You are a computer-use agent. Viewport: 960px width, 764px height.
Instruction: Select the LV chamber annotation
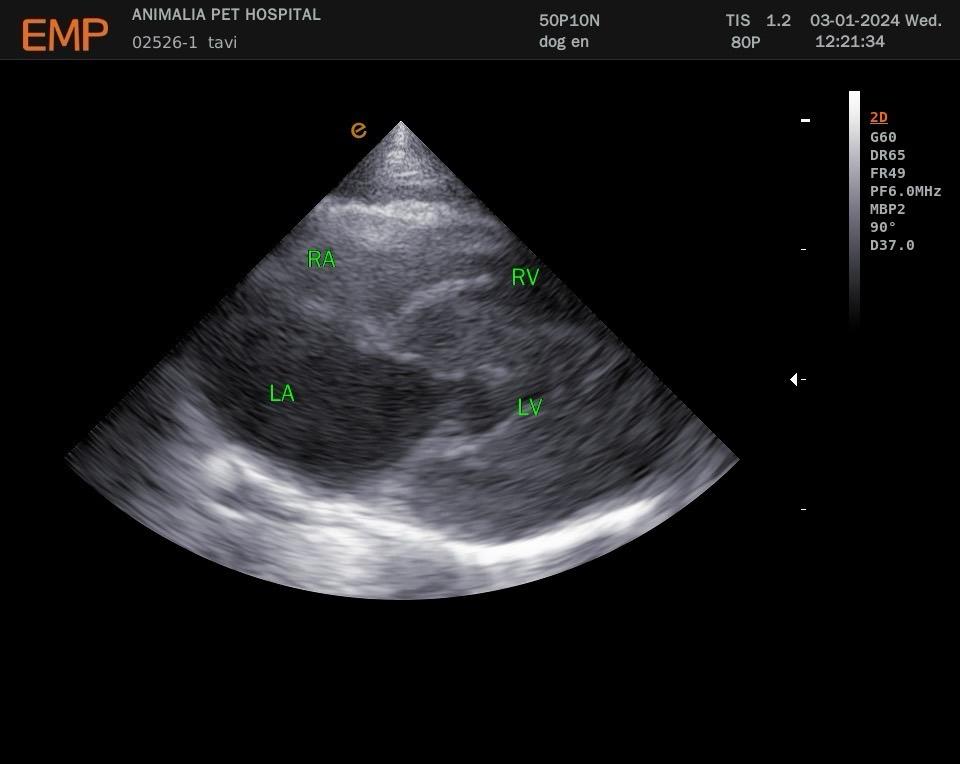coord(530,407)
